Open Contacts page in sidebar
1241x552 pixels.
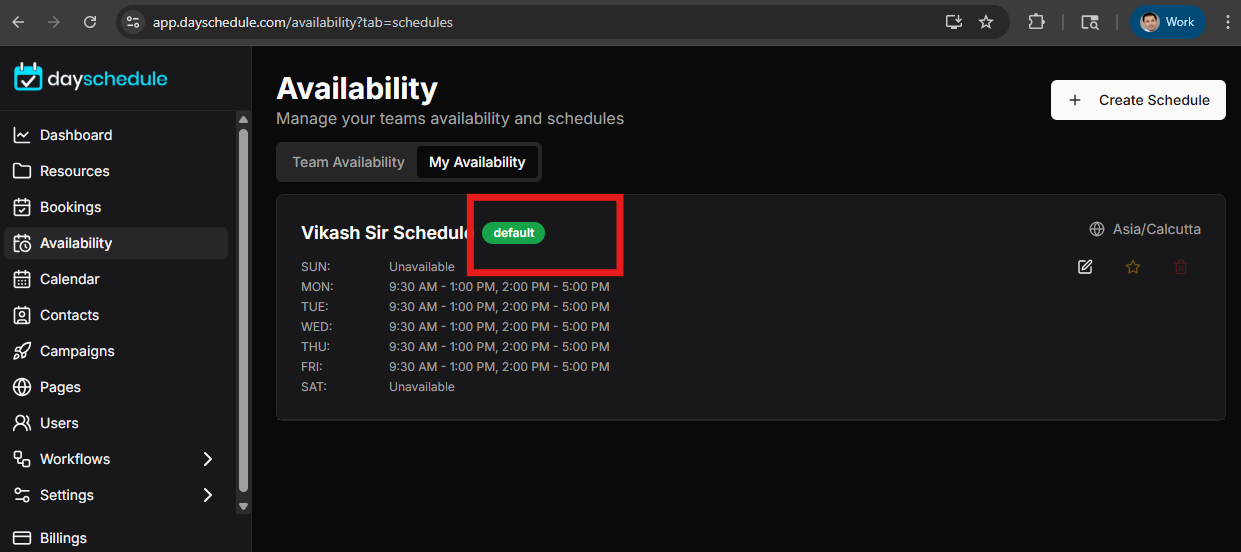[x=69, y=315]
